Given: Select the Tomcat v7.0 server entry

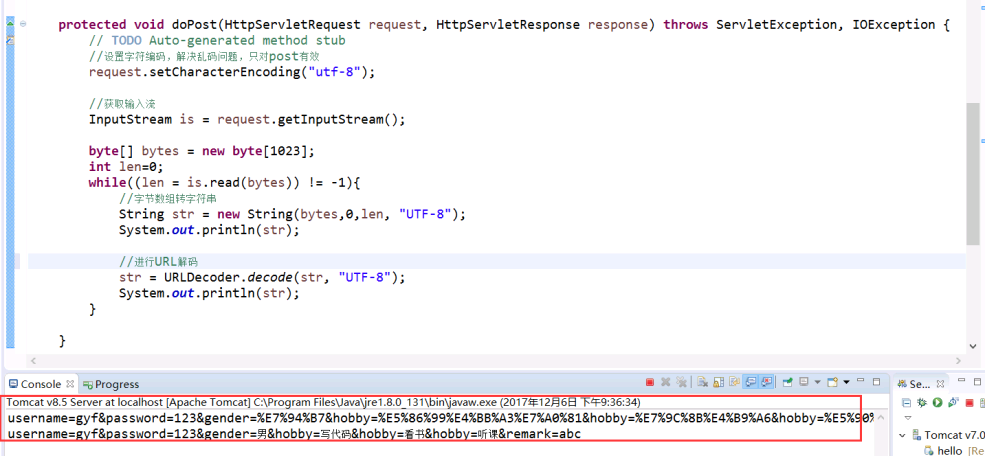Looking at the screenshot, I should tap(949, 435).
